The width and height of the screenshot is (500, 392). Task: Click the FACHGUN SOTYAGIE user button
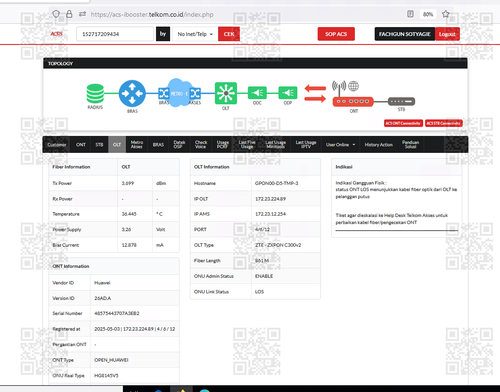(x=405, y=34)
